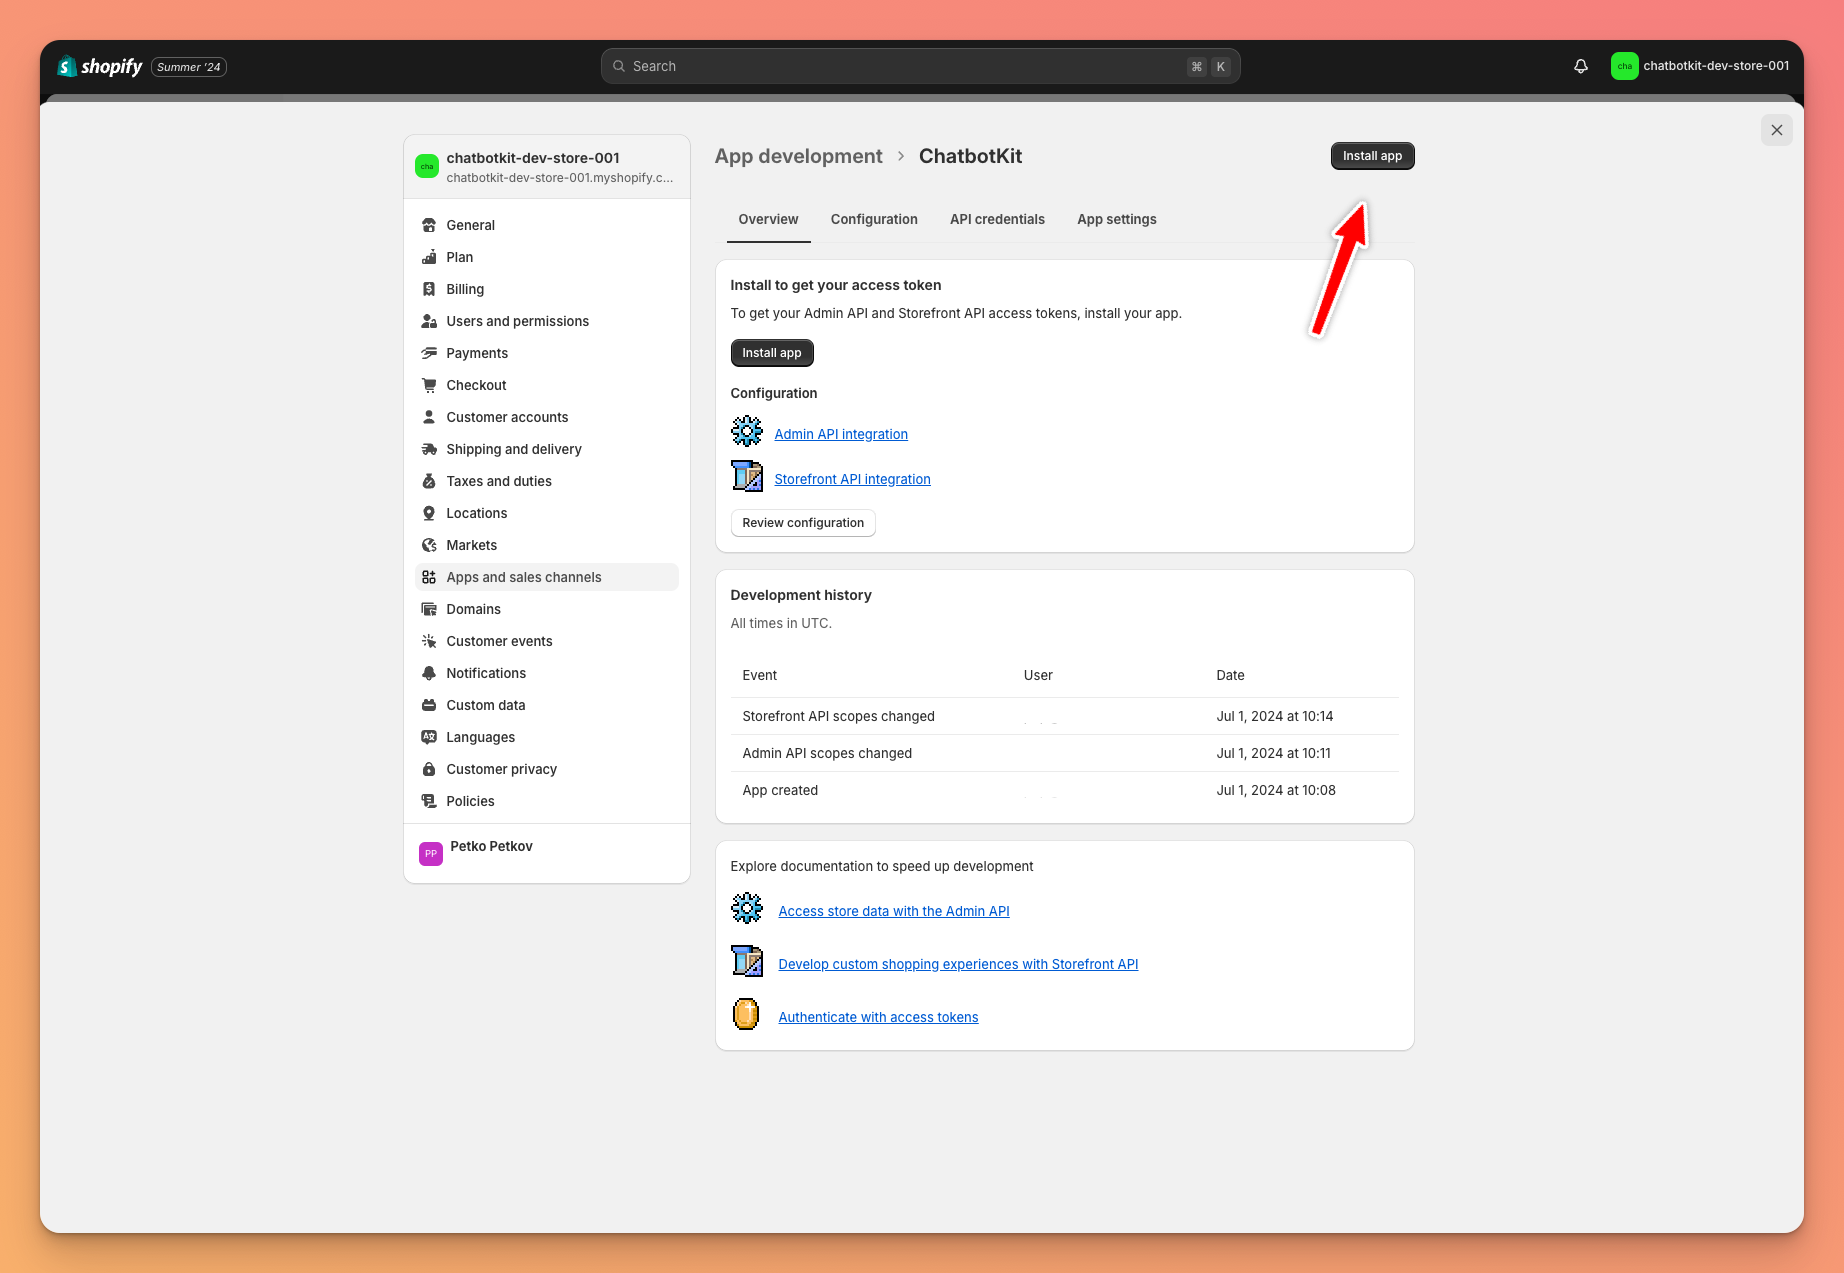This screenshot has height=1273, width=1844.
Task: Click the Apps and sales channels icon
Action: pos(429,577)
